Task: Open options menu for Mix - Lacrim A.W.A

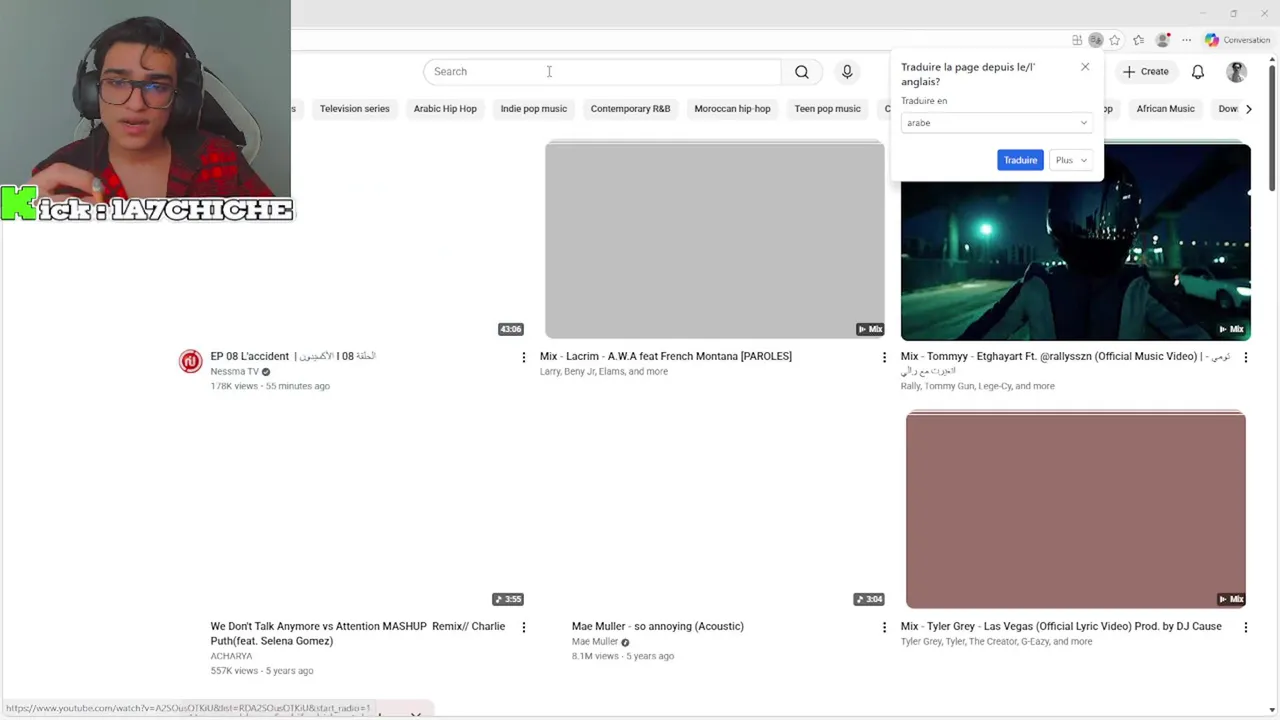Action: coord(884,357)
